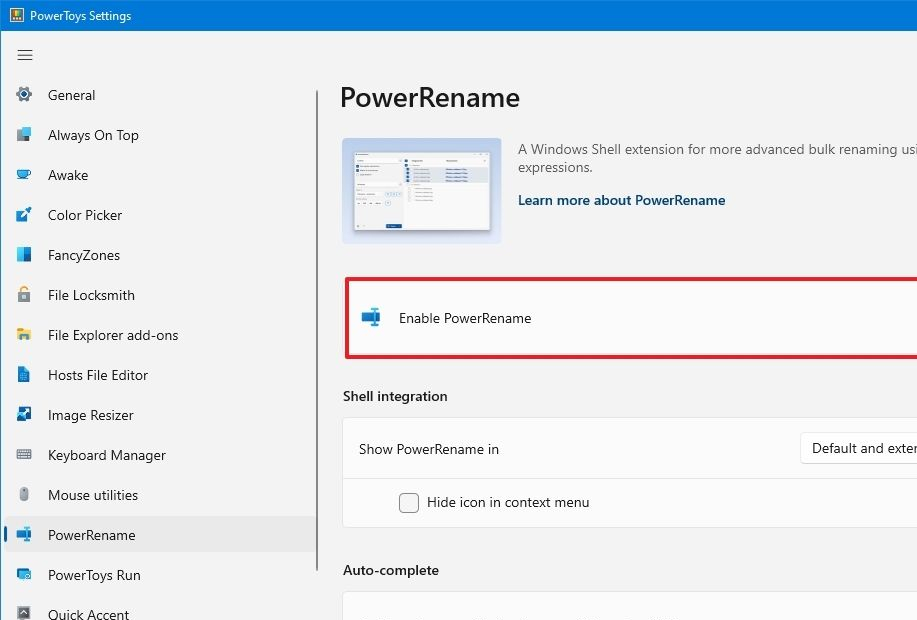The width and height of the screenshot is (917, 620).
Task: Open the hamburger navigation menu
Action: [25, 55]
